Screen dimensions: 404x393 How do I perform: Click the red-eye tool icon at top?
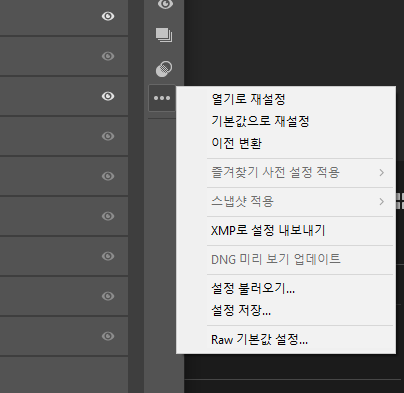coord(165,4)
